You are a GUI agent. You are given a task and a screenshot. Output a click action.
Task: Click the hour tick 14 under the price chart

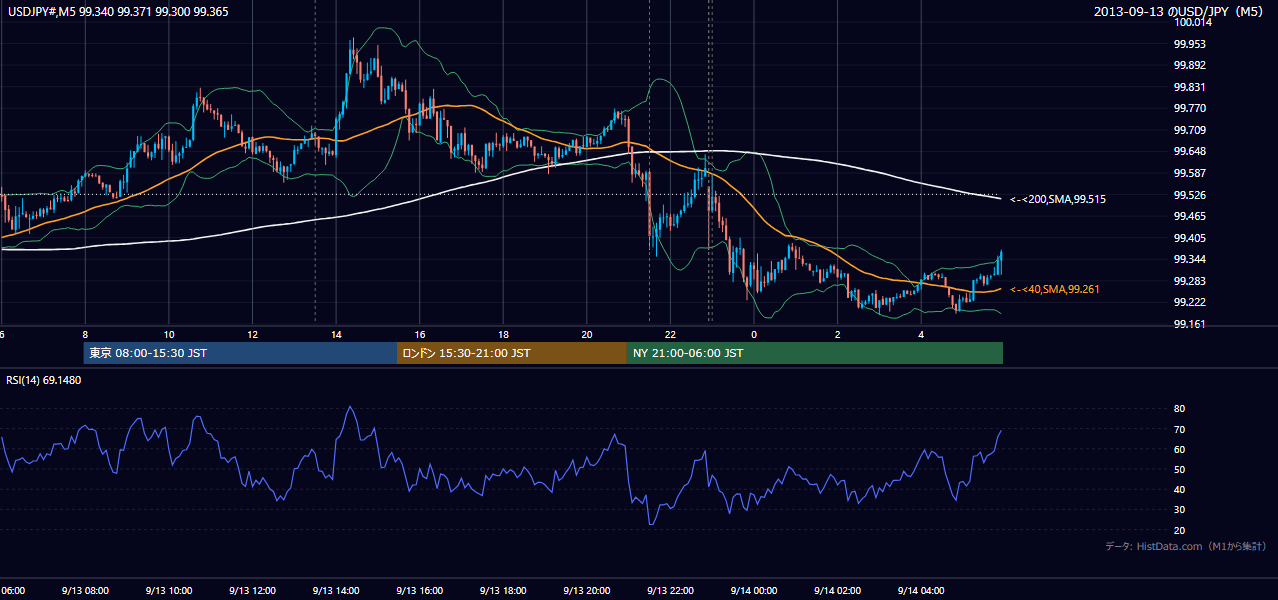pos(336,334)
